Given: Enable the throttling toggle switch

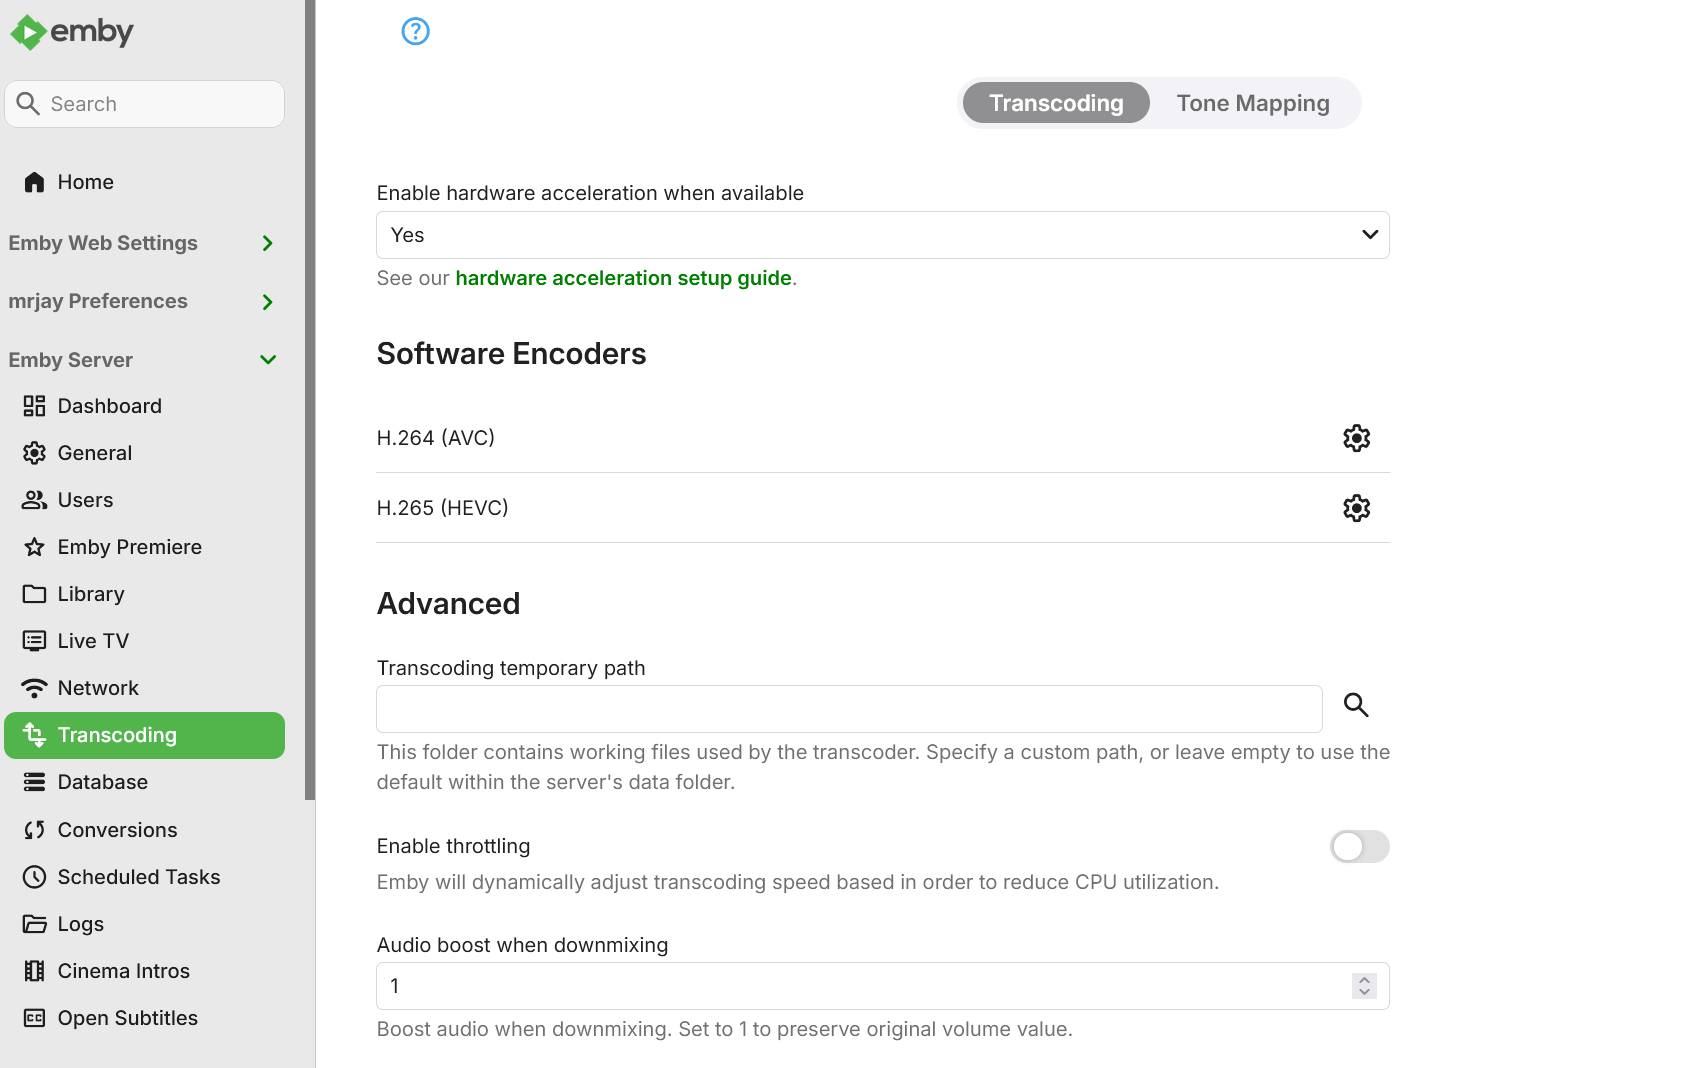Looking at the screenshot, I should [1359, 847].
